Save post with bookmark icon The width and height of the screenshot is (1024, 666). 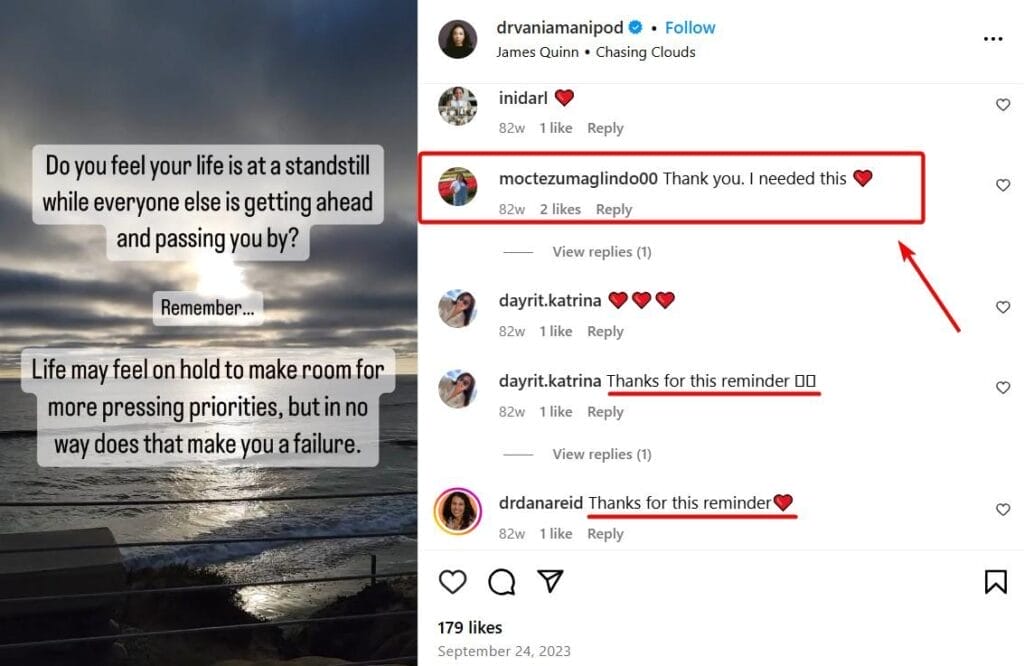tap(995, 581)
